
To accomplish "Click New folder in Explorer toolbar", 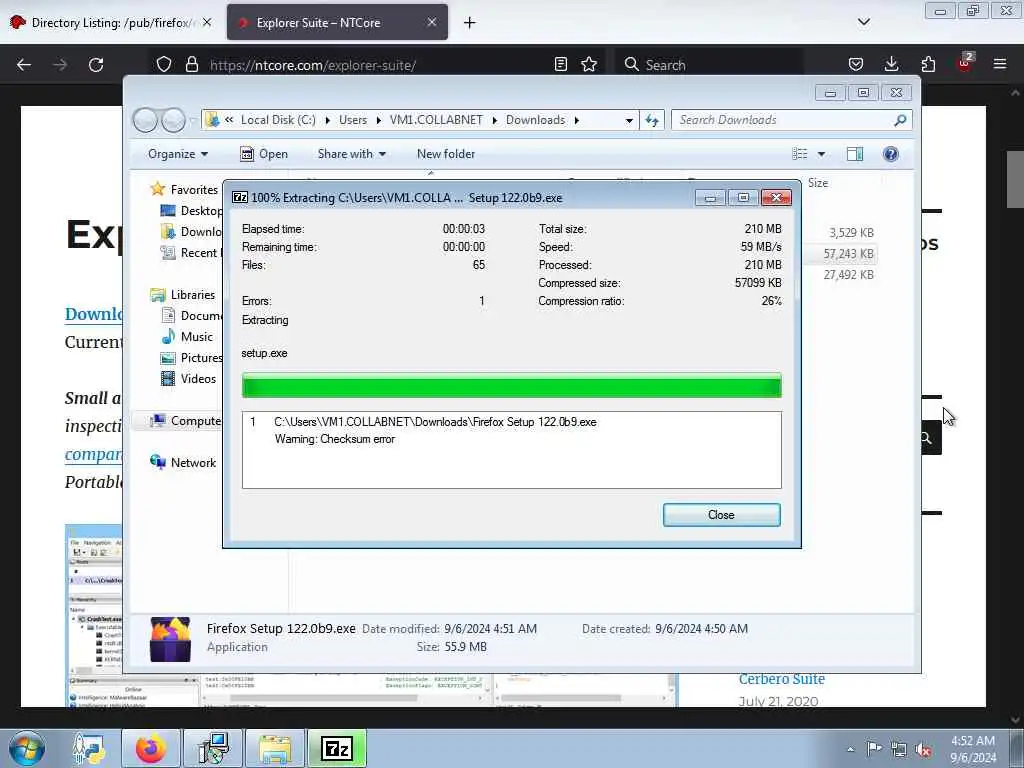I will pyautogui.click(x=446, y=154).
